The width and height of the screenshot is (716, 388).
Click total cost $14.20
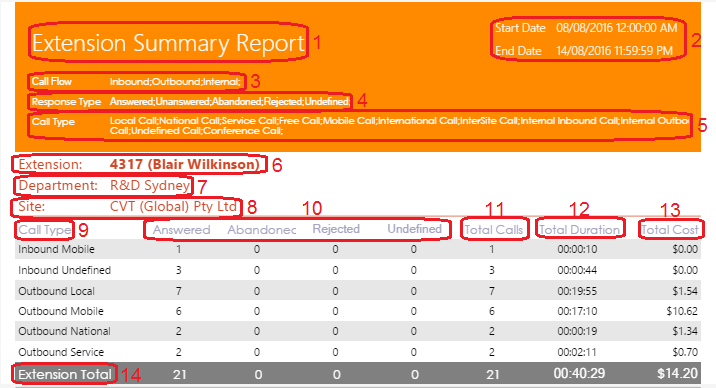(x=677, y=374)
